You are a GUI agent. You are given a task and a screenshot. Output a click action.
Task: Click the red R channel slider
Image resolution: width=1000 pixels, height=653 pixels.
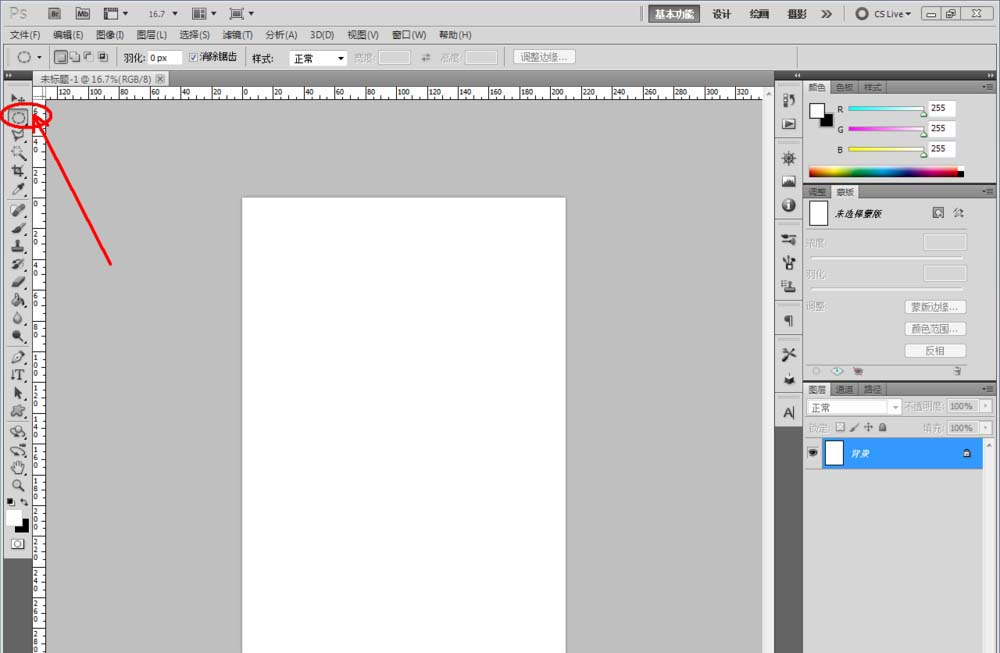click(x=886, y=109)
